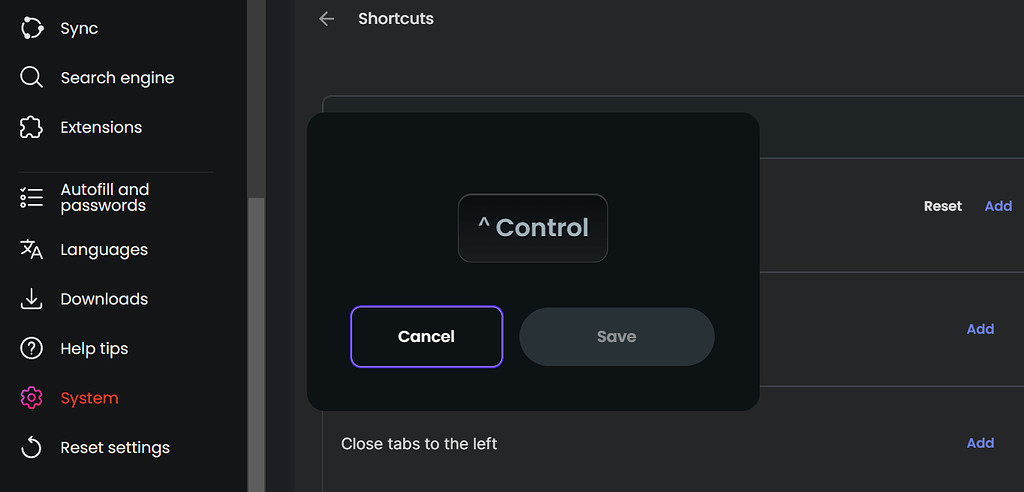Image resolution: width=1024 pixels, height=492 pixels.
Task: Click the Downloads arrow icon
Action: (x=31, y=299)
